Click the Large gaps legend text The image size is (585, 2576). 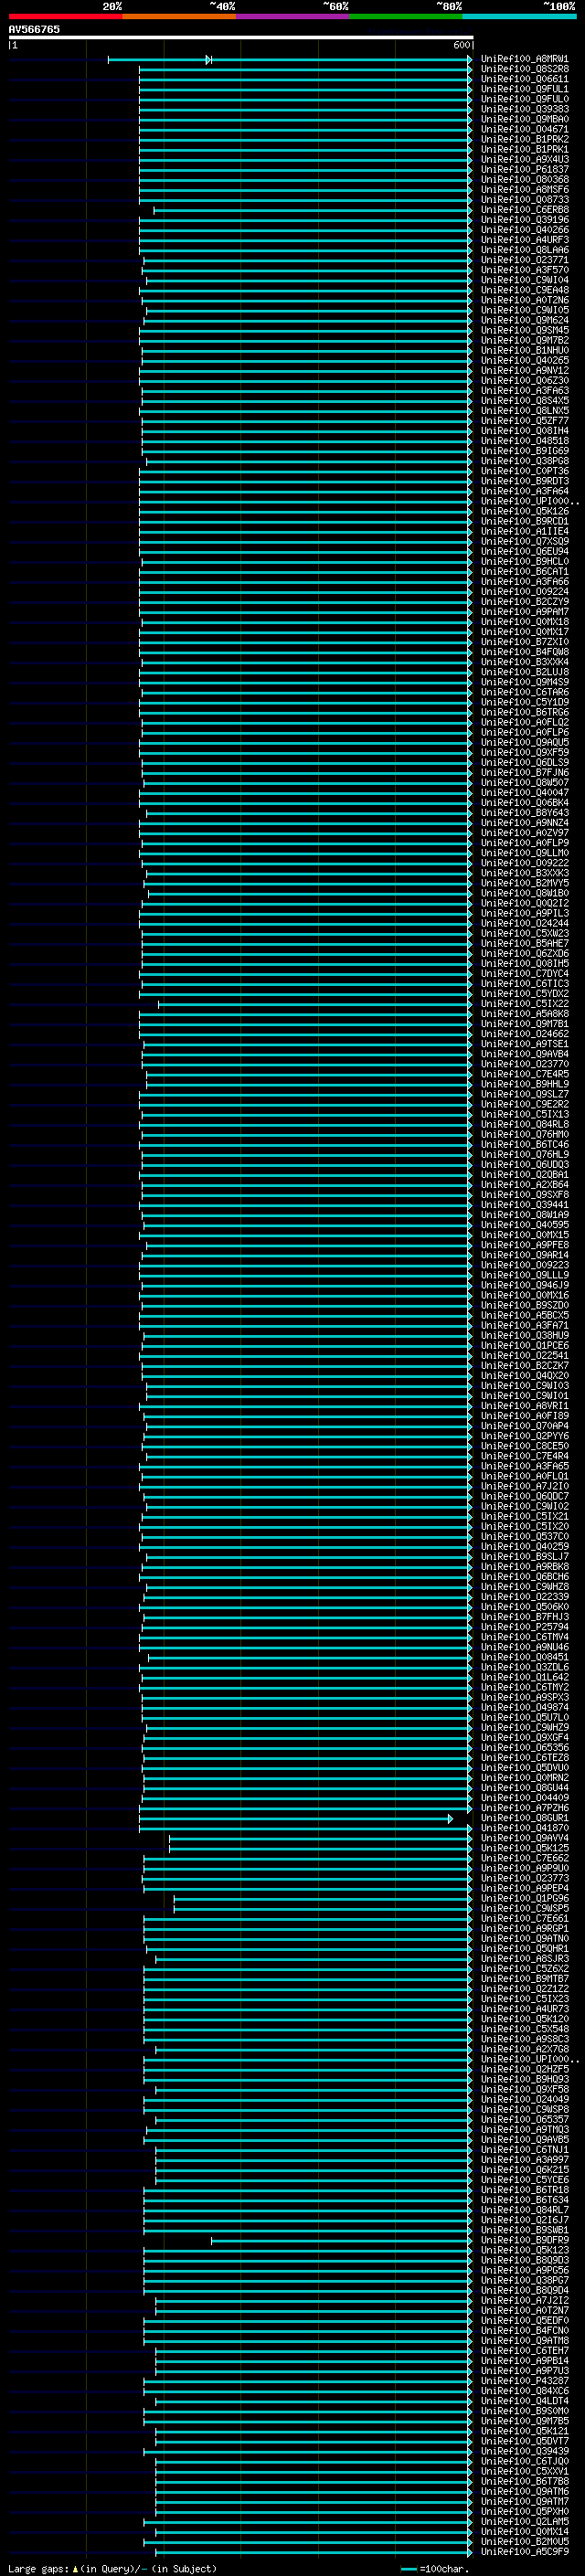(112, 2569)
